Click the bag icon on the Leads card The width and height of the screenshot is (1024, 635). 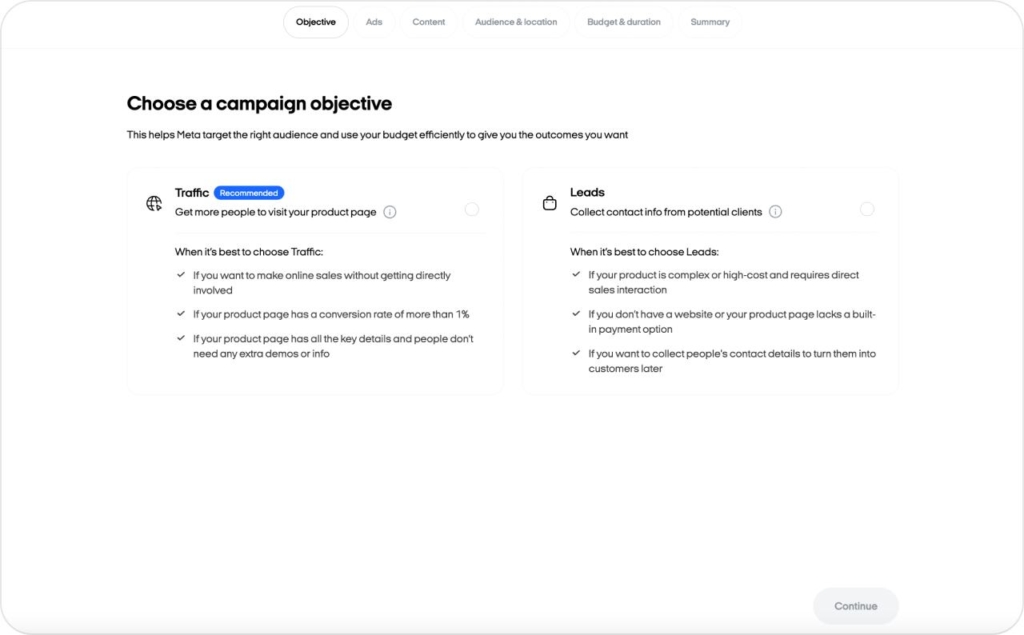point(550,202)
